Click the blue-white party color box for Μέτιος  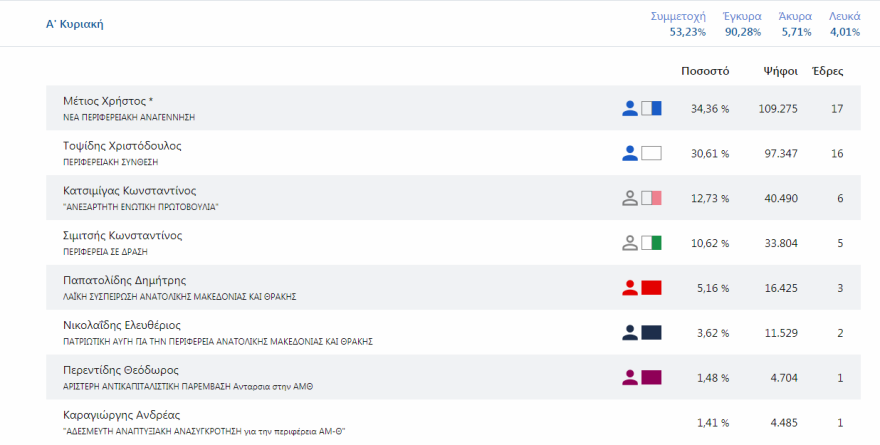point(651,108)
